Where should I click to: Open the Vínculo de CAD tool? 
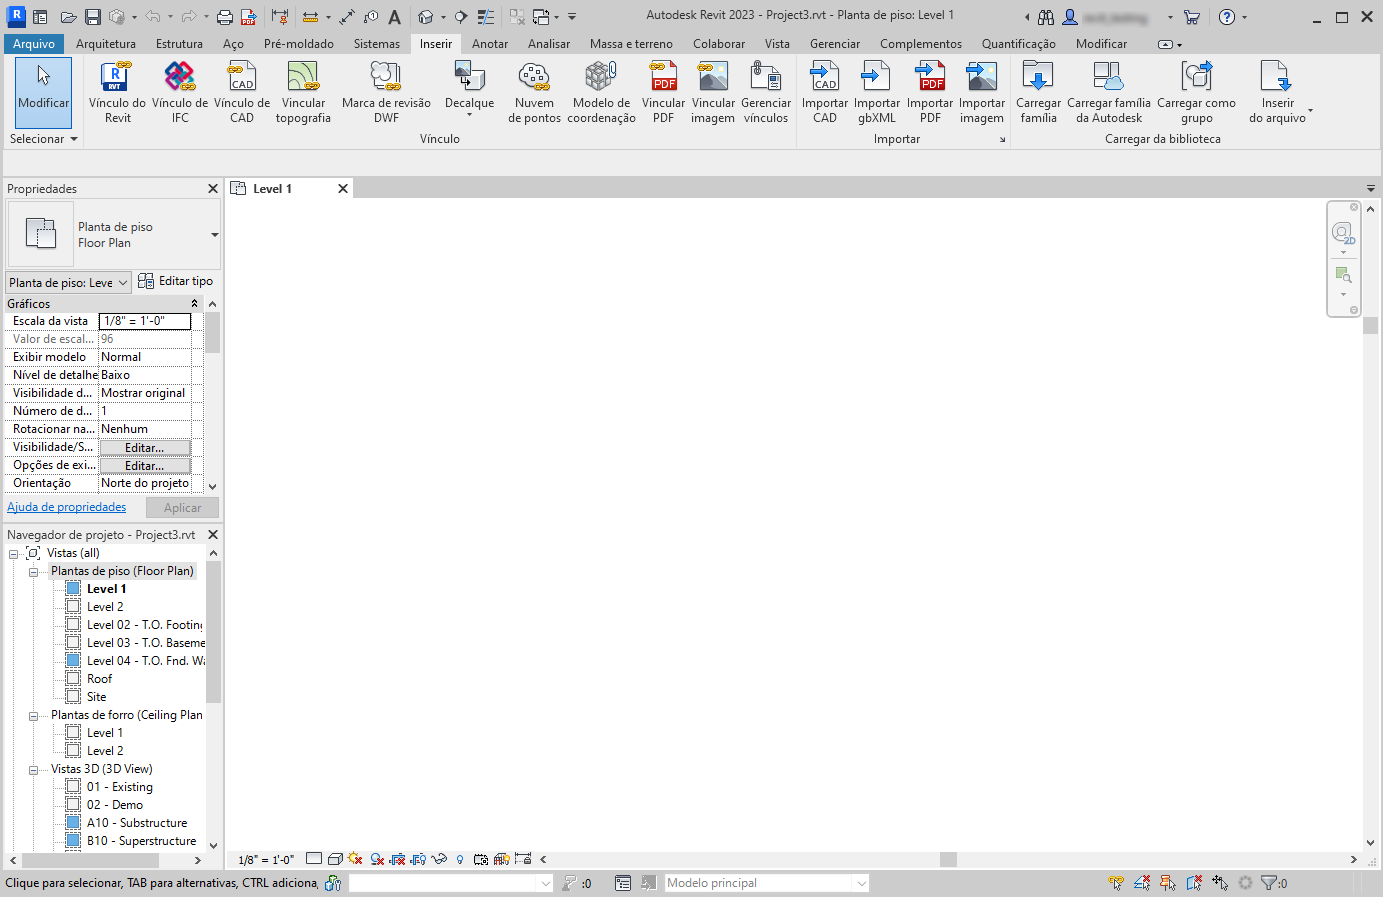pyautogui.click(x=242, y=93)
